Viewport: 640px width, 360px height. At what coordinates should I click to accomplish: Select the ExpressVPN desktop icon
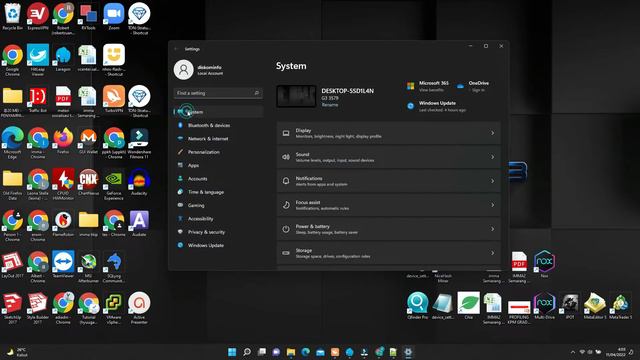[x=38, y=17]
